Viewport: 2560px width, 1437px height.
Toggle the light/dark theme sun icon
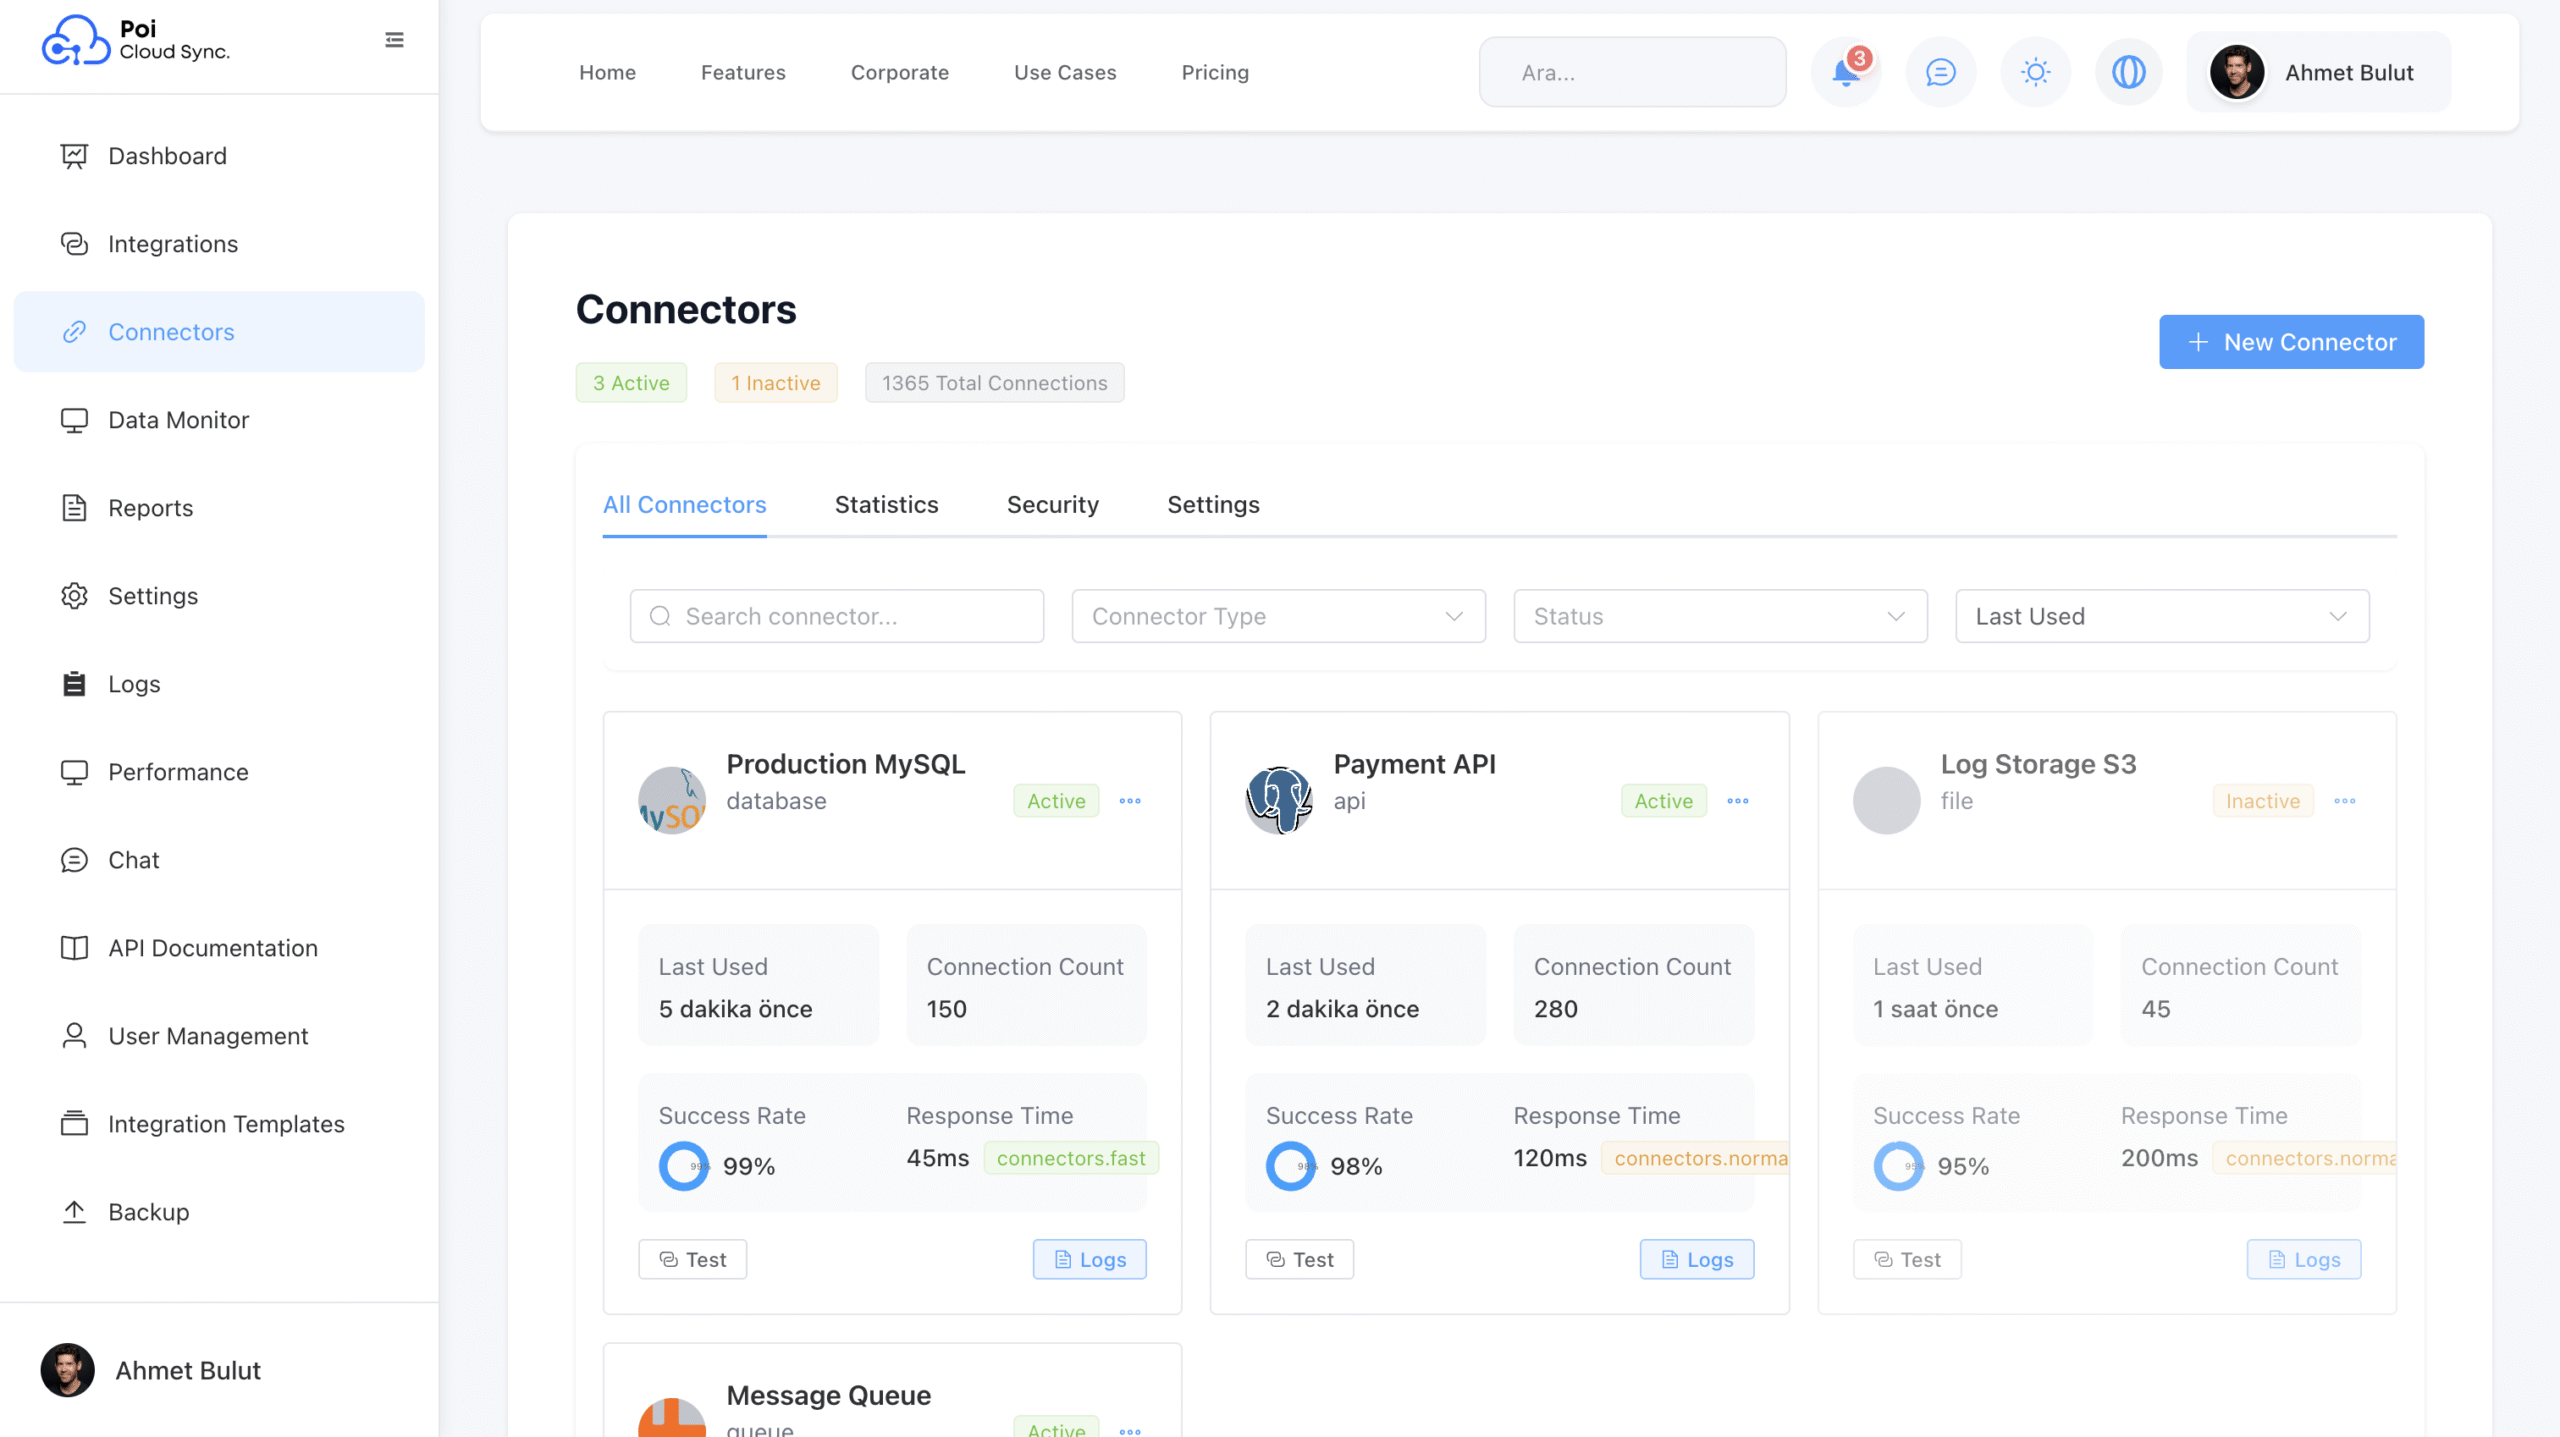(x=2035, y=72)
